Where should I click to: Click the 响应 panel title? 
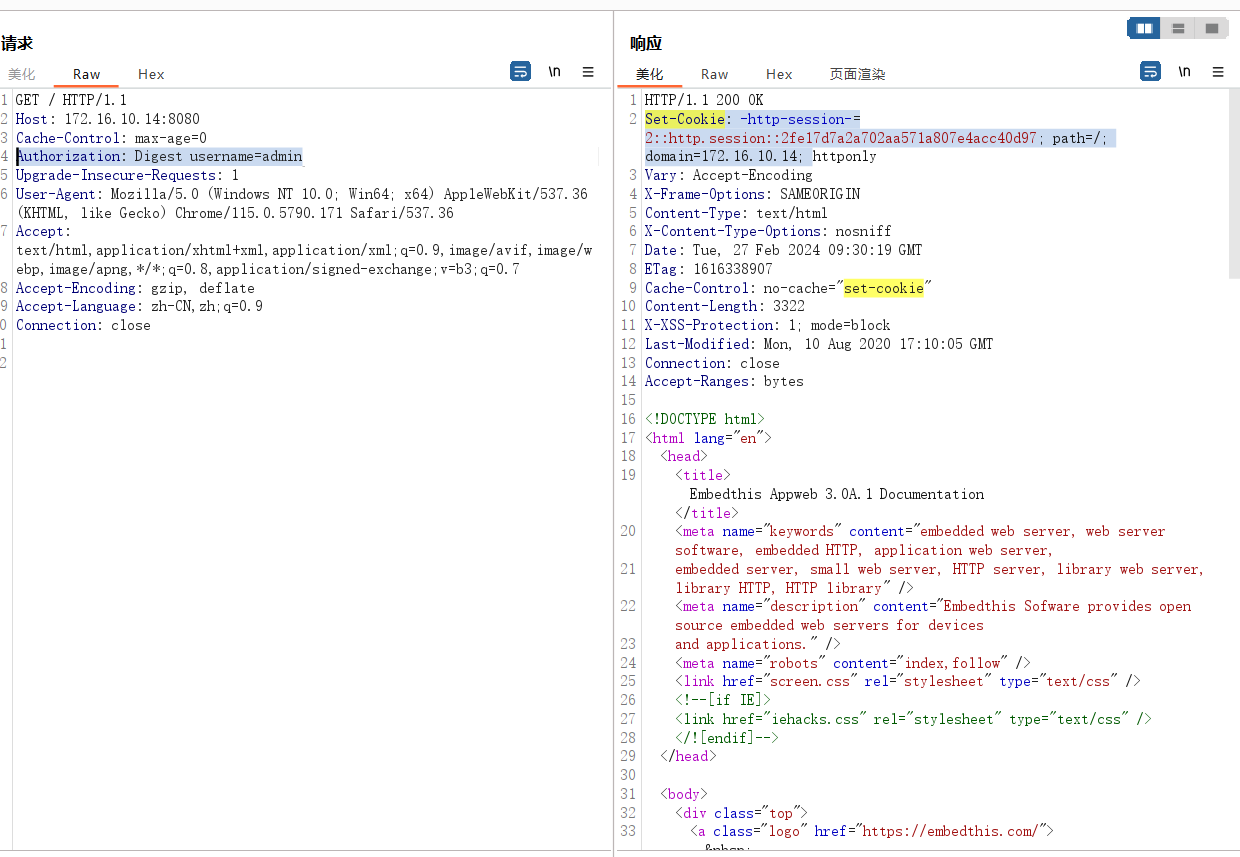coord(646,43)
